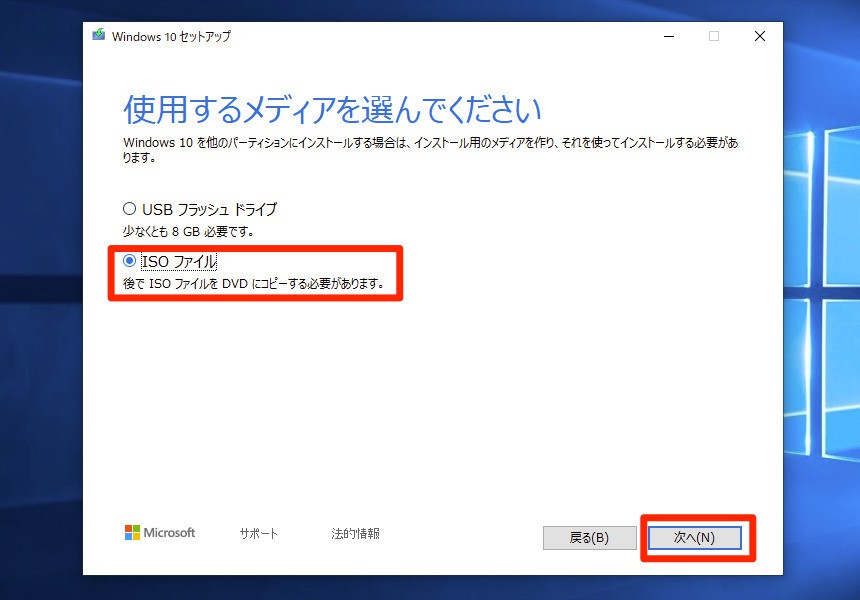Click the heading '使用するメディアを選んでください'

coord(332,110)
